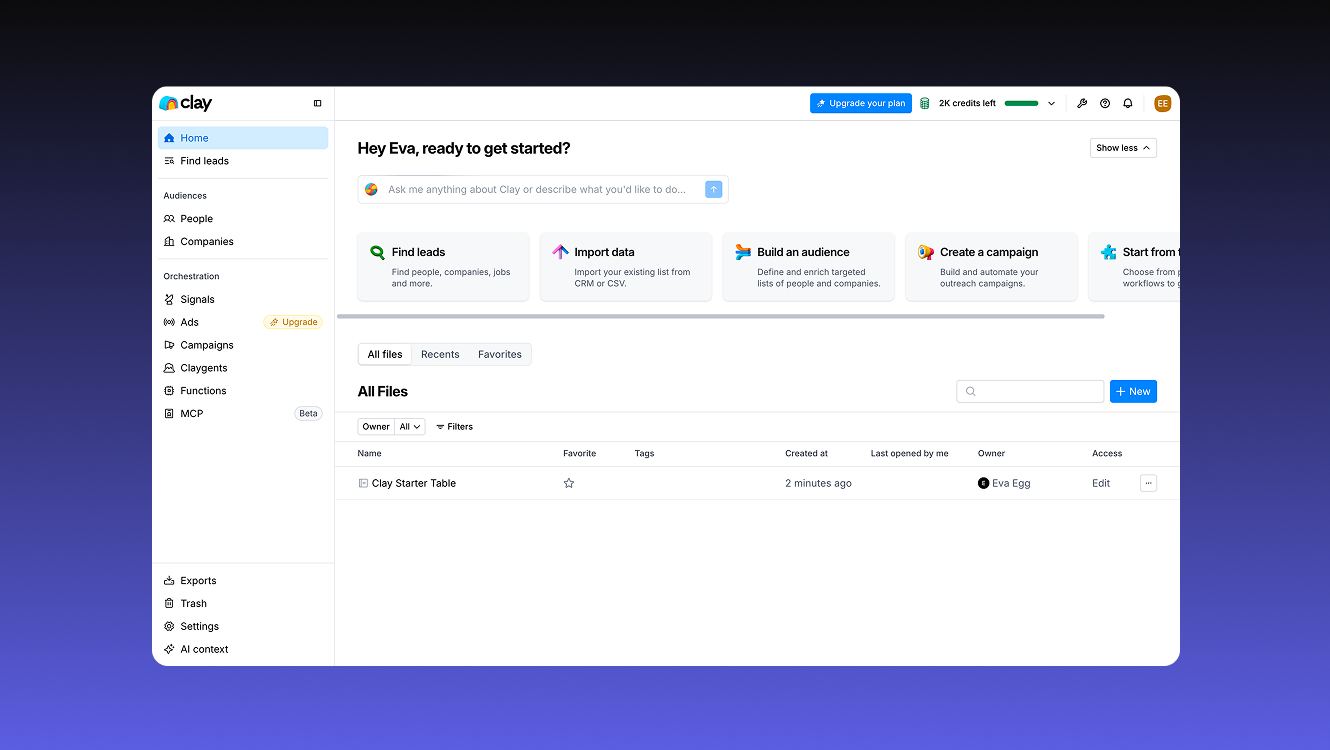Image resolution: width=1330 pixels, height=750 pixels.
Task: Favorite the Clay Starter Table with the star
Action: coord(569,483)
